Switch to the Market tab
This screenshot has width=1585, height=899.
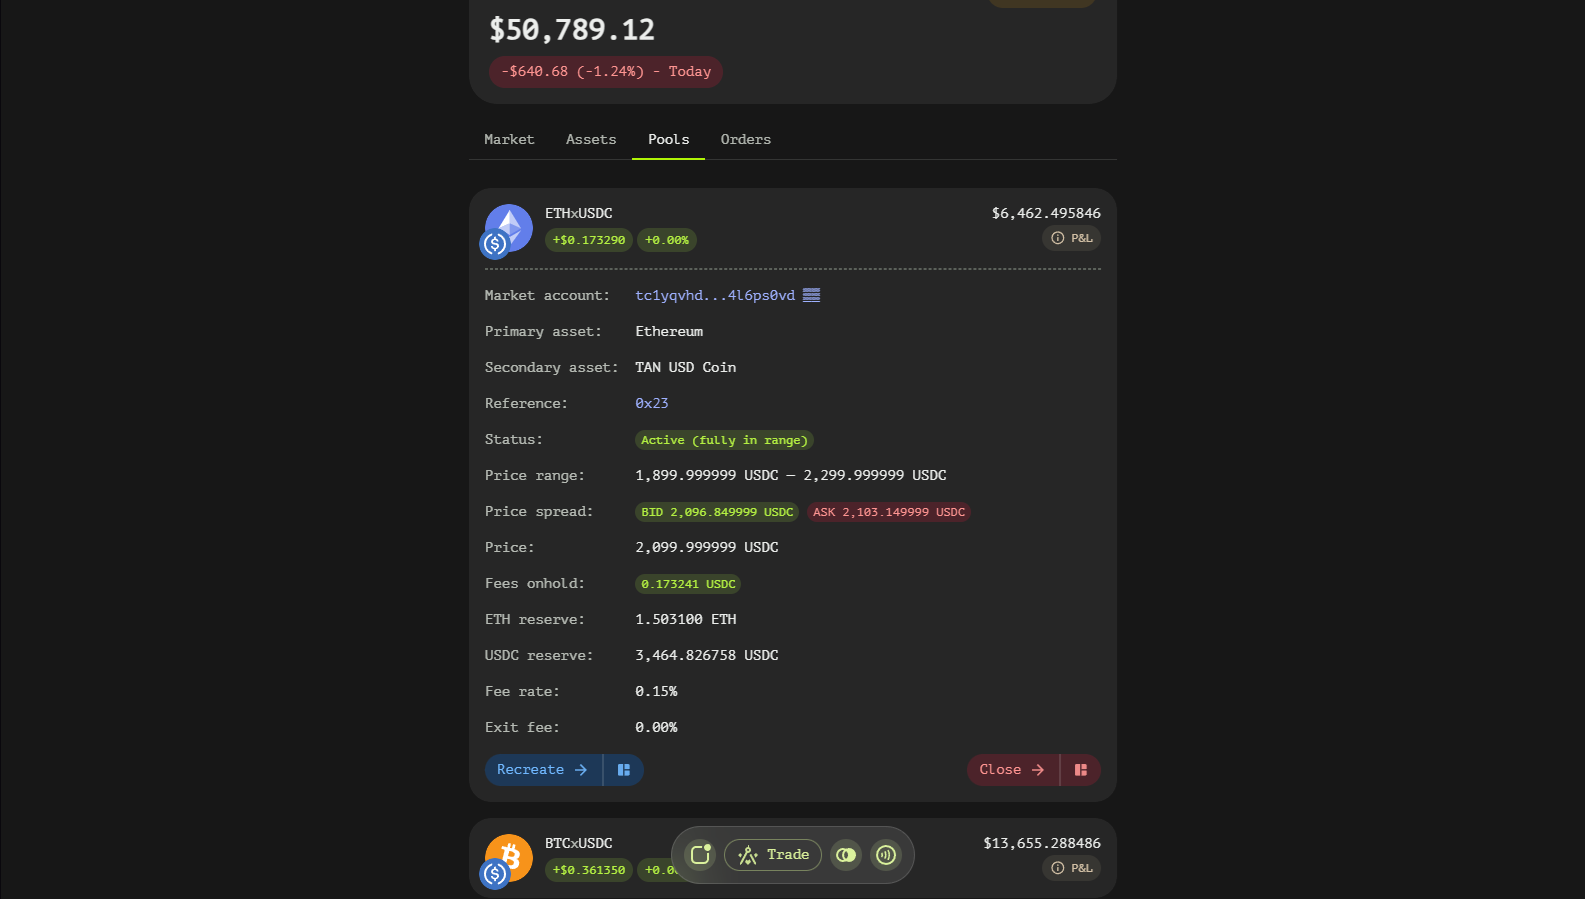tap(509, 140)
